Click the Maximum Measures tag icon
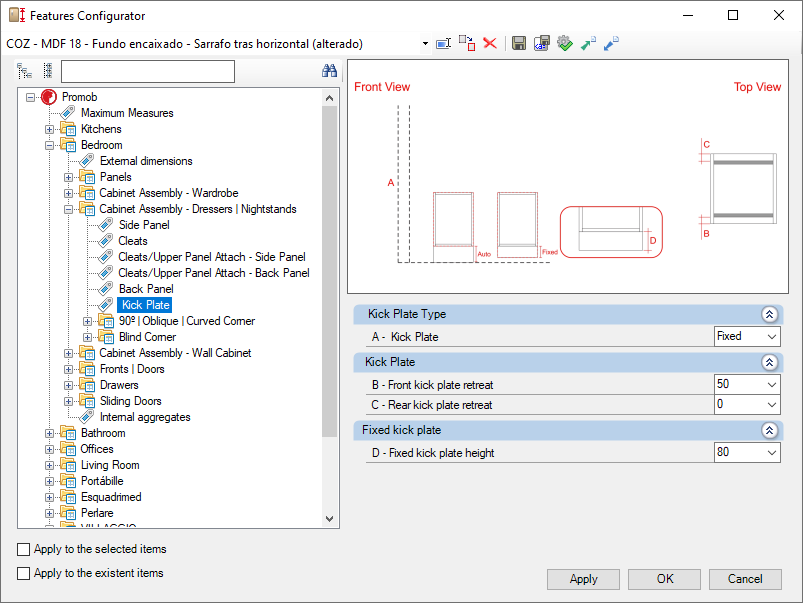803x603 pixels. pos(68,113)
